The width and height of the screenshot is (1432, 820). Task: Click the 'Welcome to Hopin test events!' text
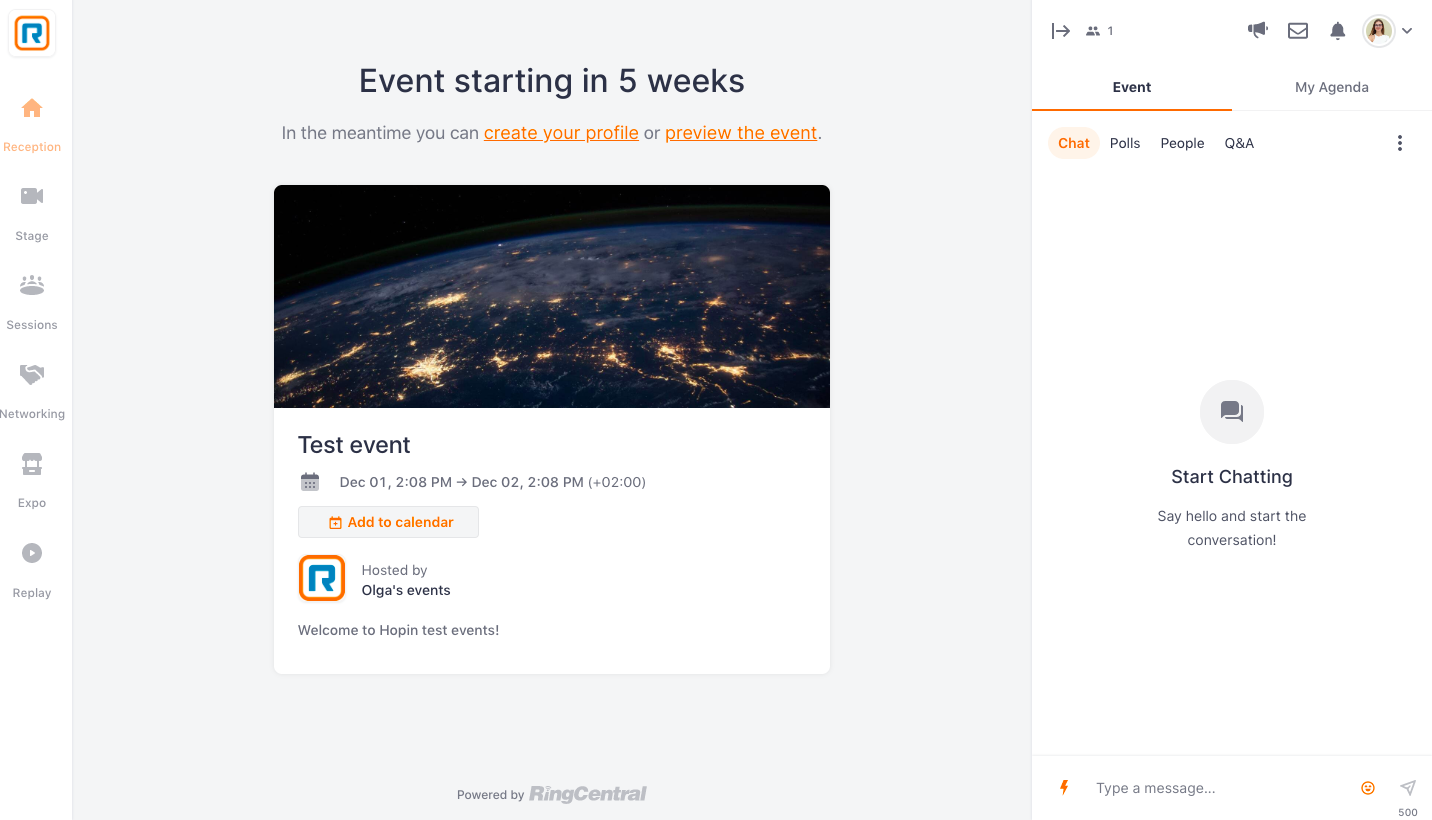(398, 630)
